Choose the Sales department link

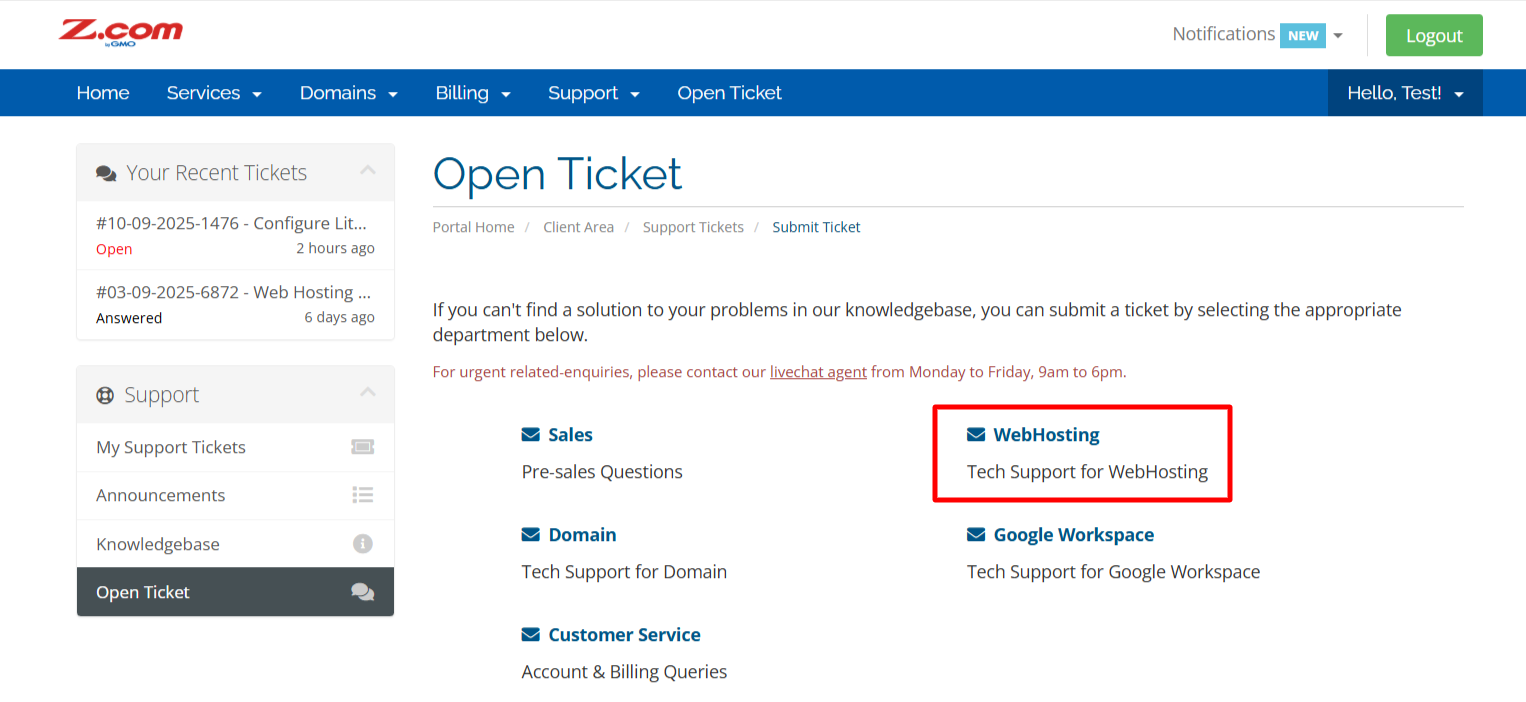570,435
